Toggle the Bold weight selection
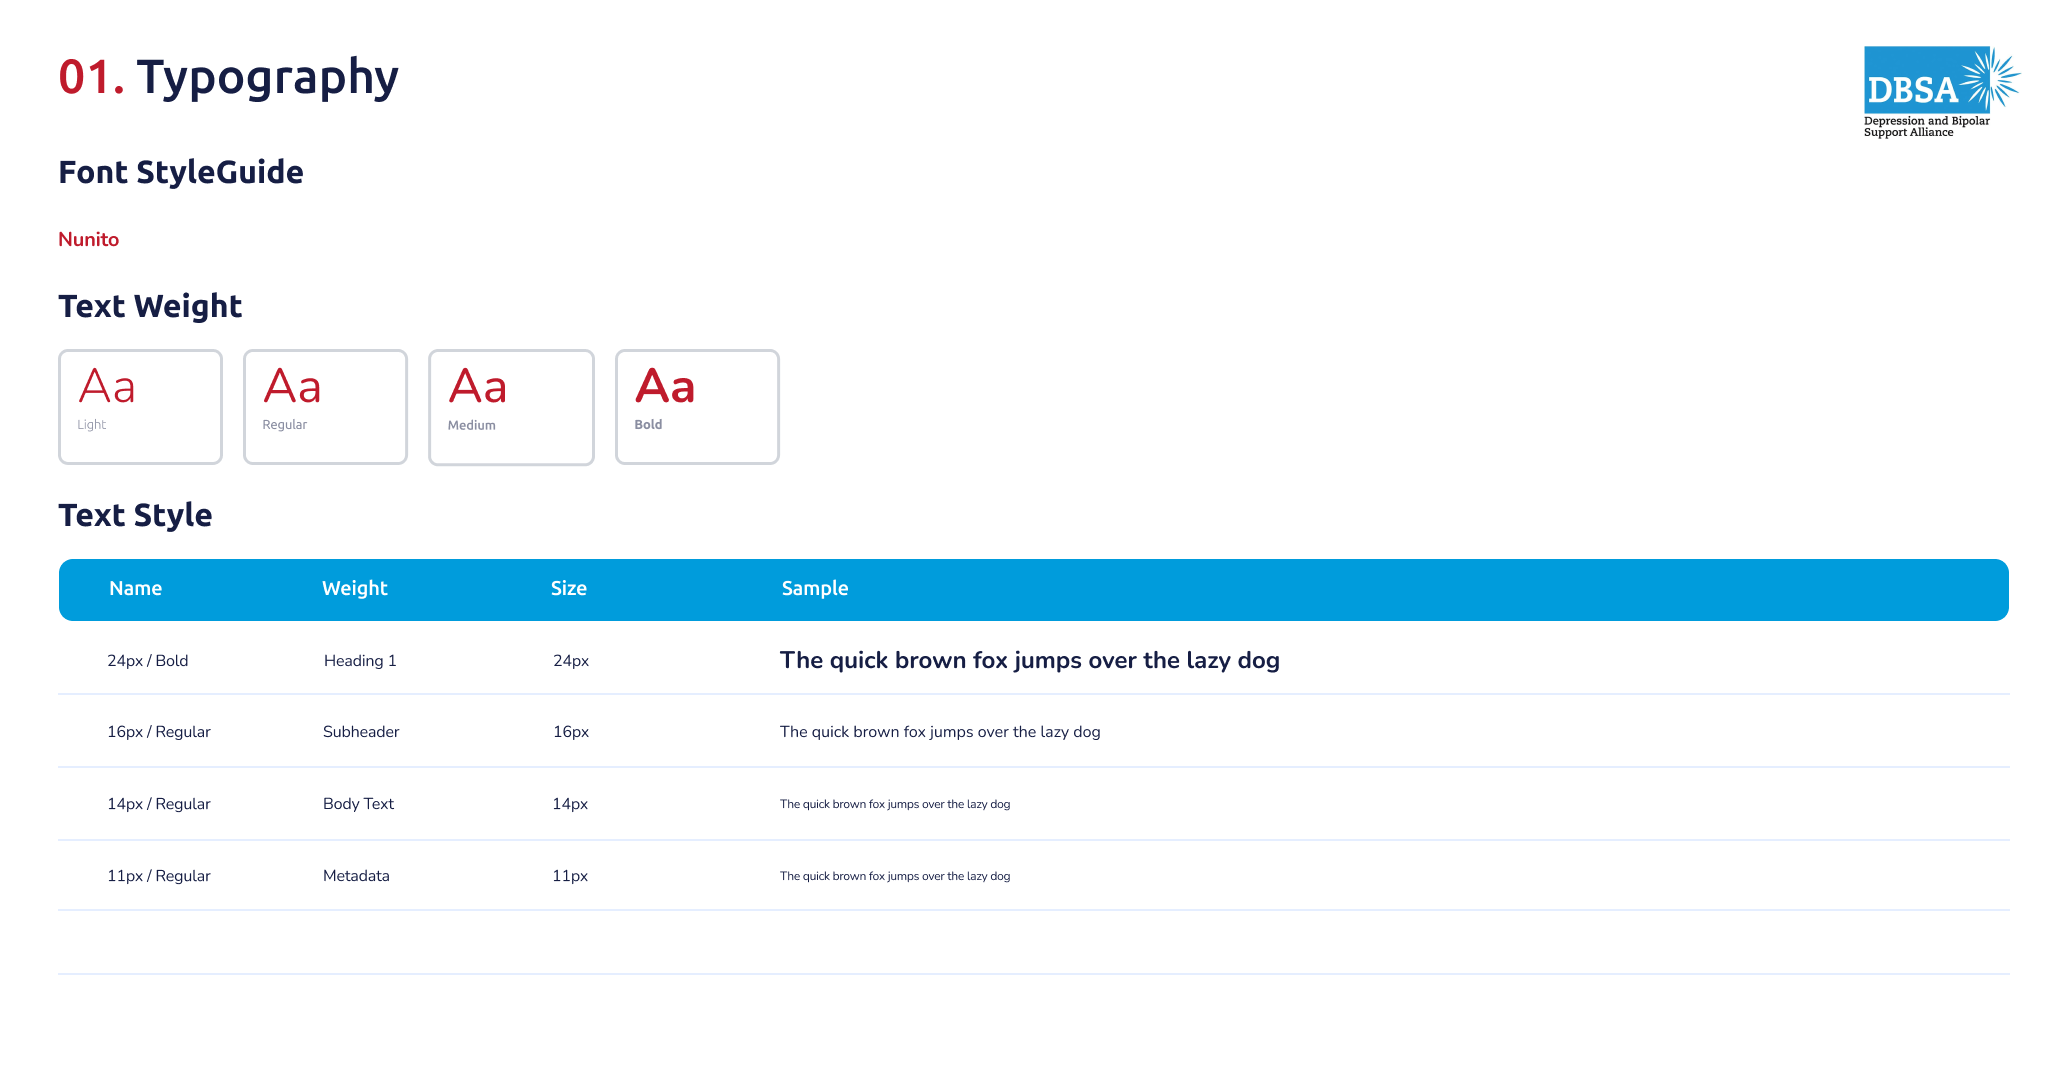Screen dimensions: 2068x1079 [x=697, y=406]
